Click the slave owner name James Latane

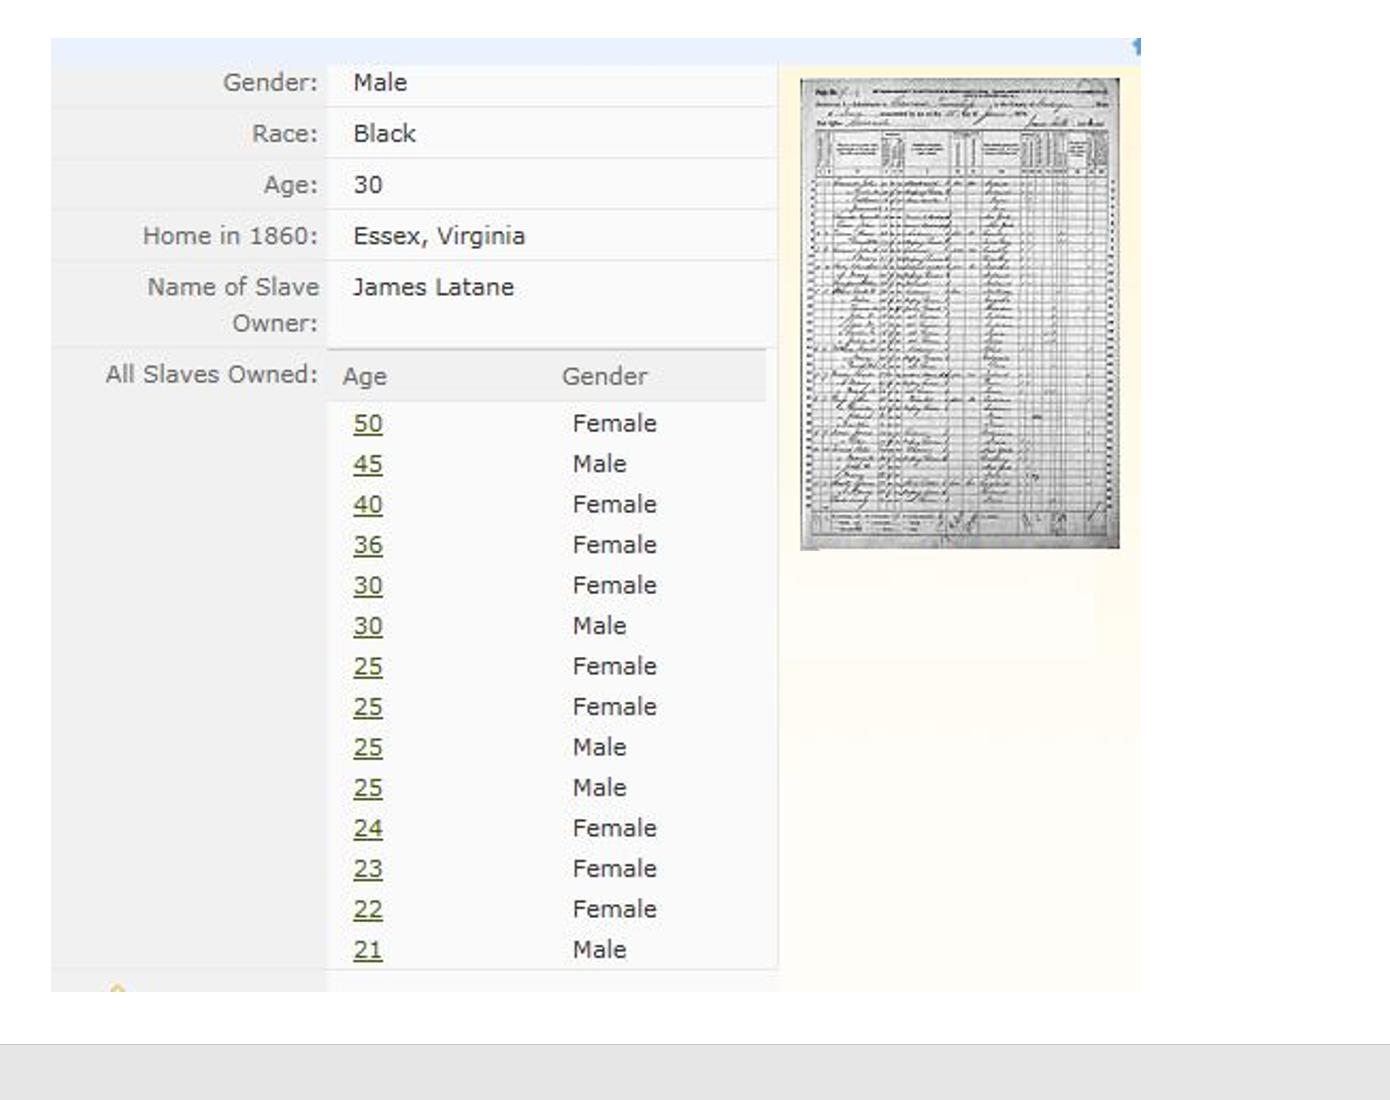[x=433, y=288]
